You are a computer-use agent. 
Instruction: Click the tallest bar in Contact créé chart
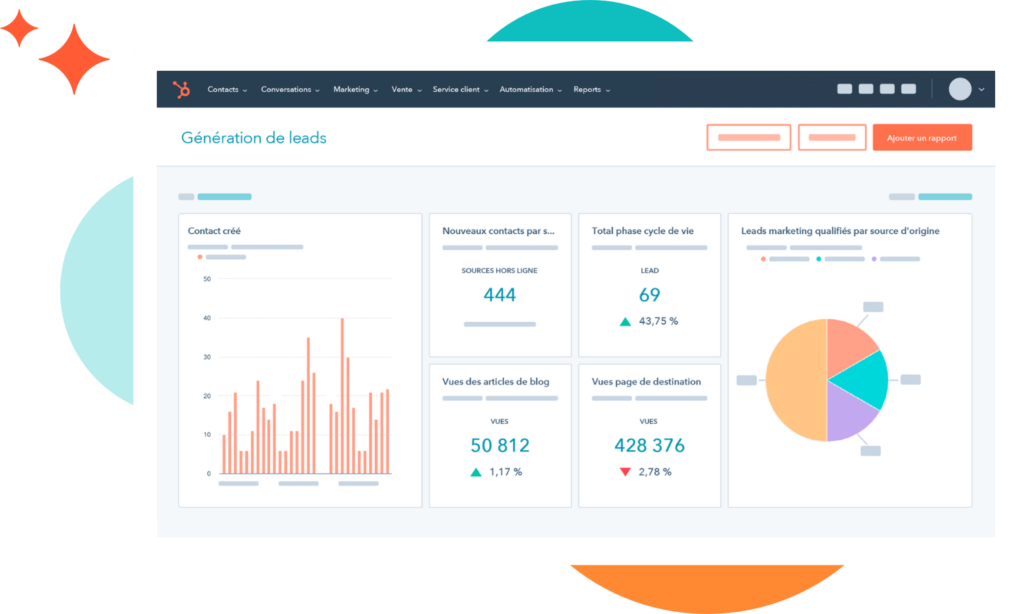tap(342, 396)
